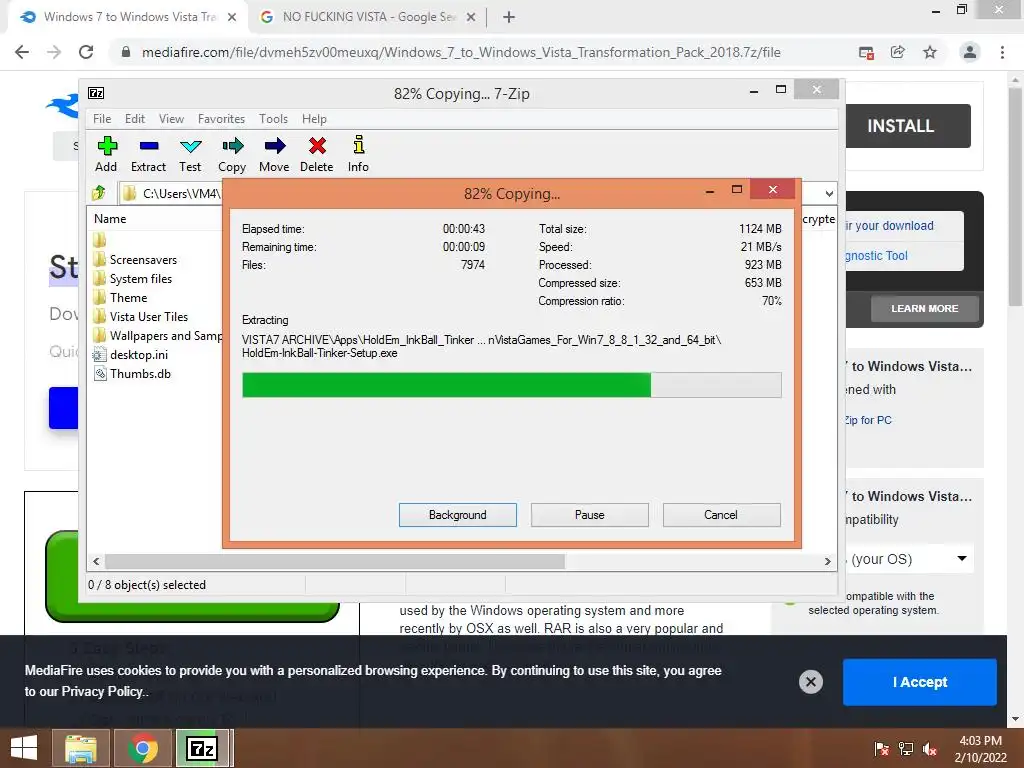Go back using the Chrome back arrow

[x=22, y=52]
